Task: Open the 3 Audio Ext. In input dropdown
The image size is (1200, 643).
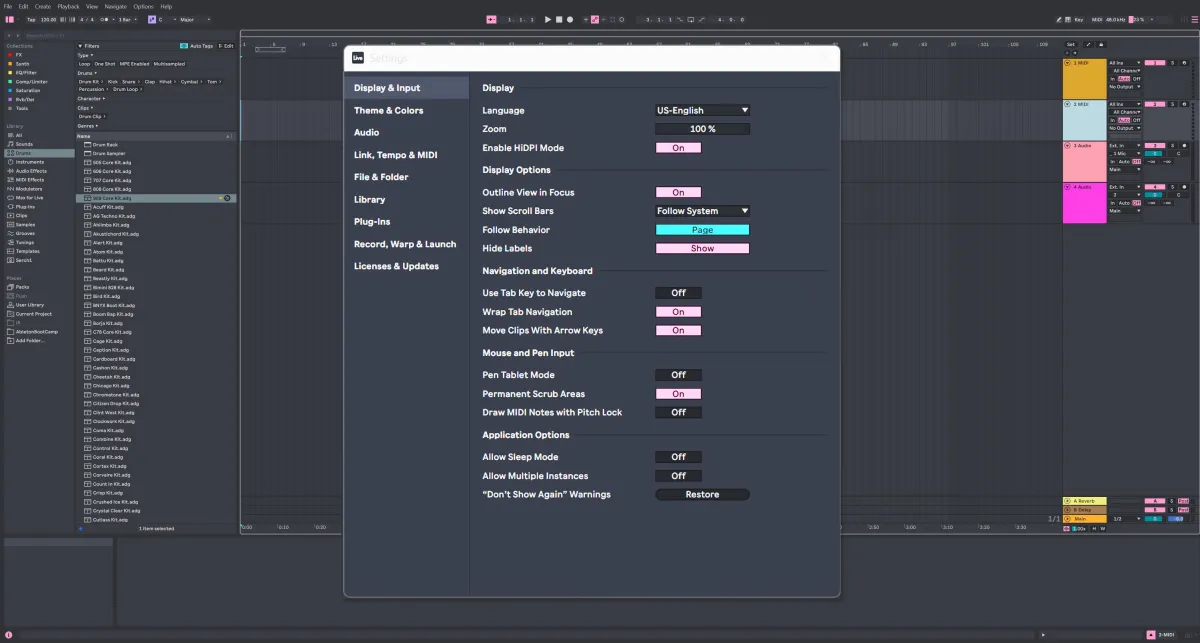Action: [x=1124, y=146]
